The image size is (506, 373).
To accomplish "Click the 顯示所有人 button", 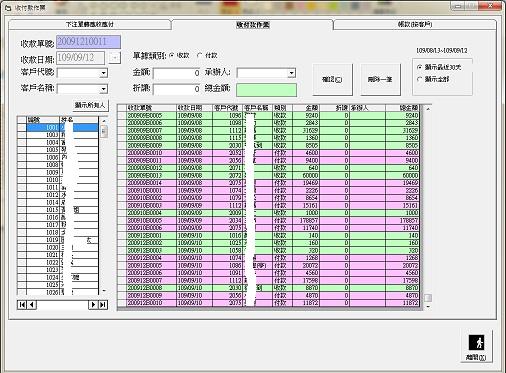I will pos(90,105).
